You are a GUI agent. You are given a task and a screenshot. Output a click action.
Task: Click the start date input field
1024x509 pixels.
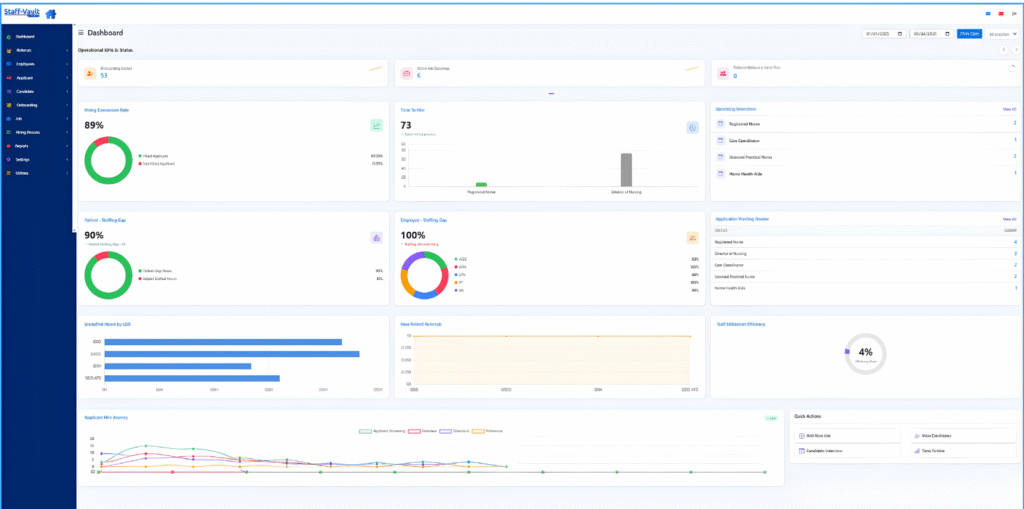click(x=884, y=34)
